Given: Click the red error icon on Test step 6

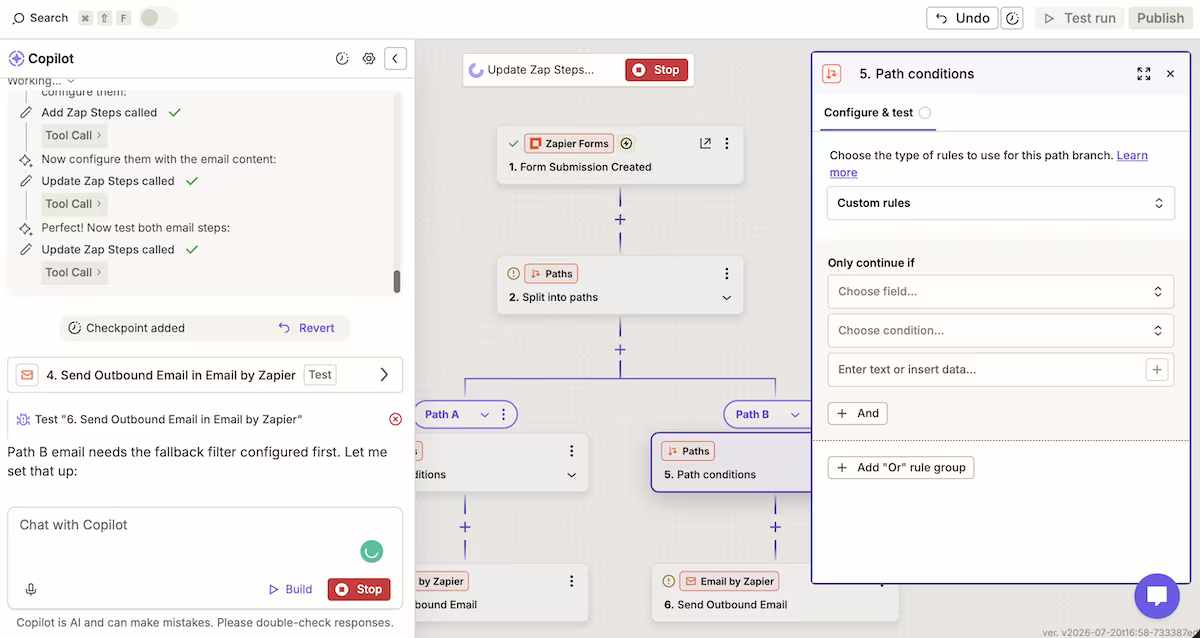Looking at the screenshot, I should (x=395, y=419).
